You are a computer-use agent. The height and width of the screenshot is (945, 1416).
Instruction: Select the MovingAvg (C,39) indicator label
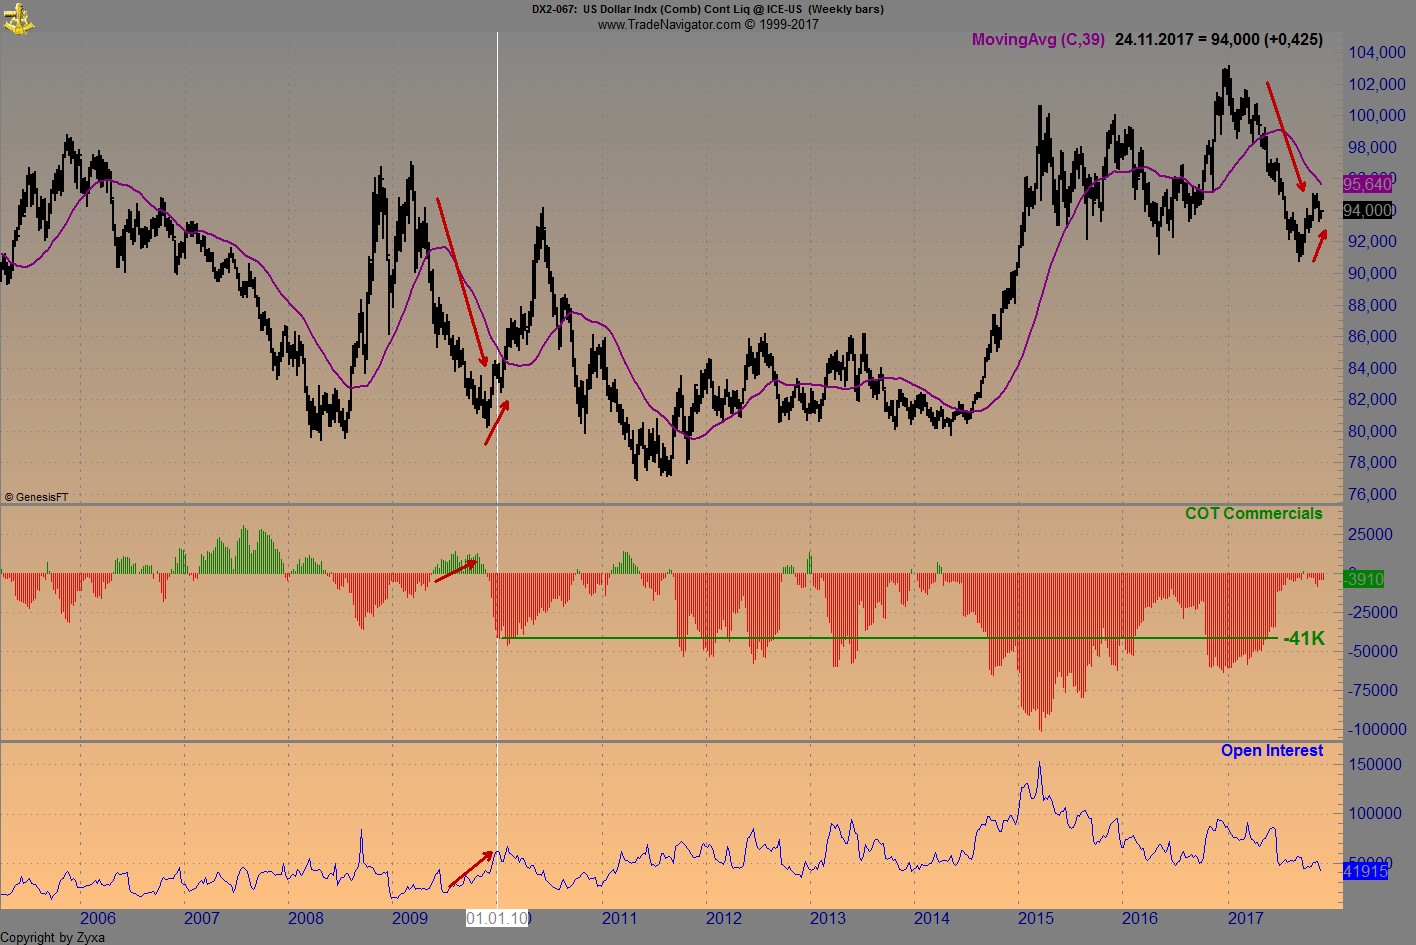click(x=1036, y=40)
